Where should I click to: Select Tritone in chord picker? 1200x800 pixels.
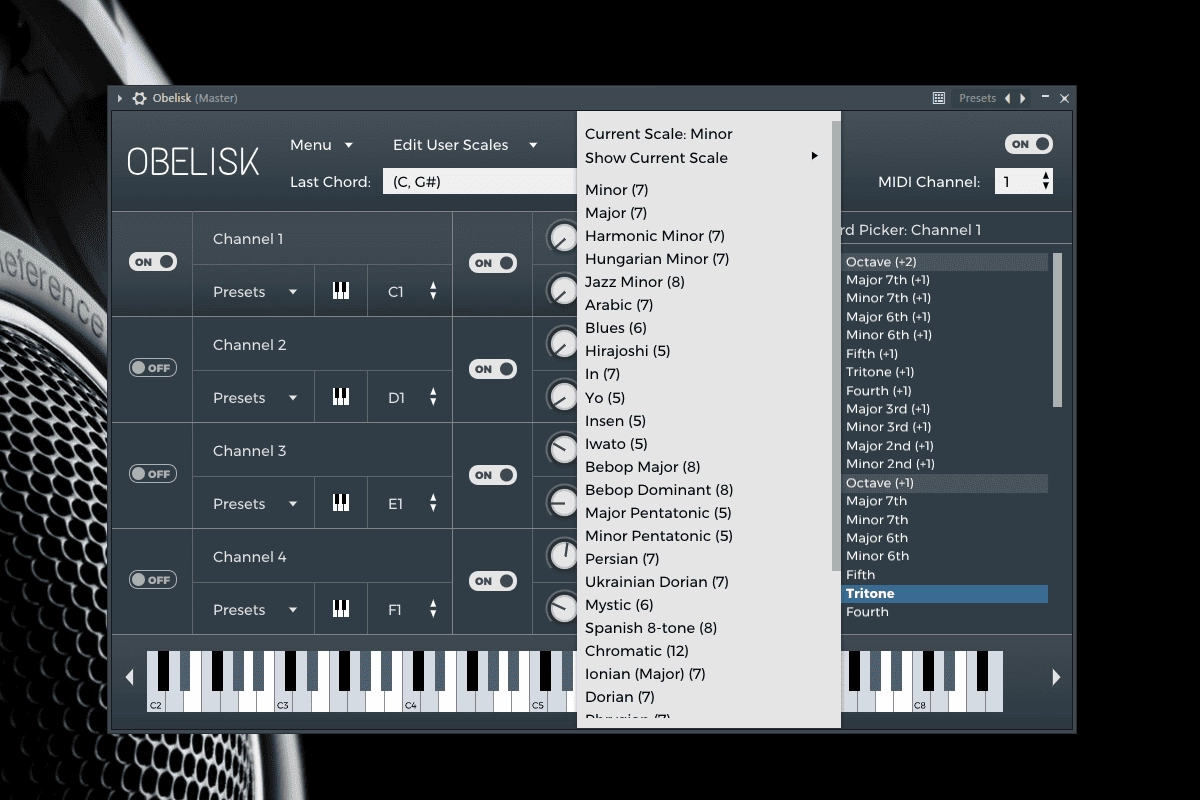945,593
